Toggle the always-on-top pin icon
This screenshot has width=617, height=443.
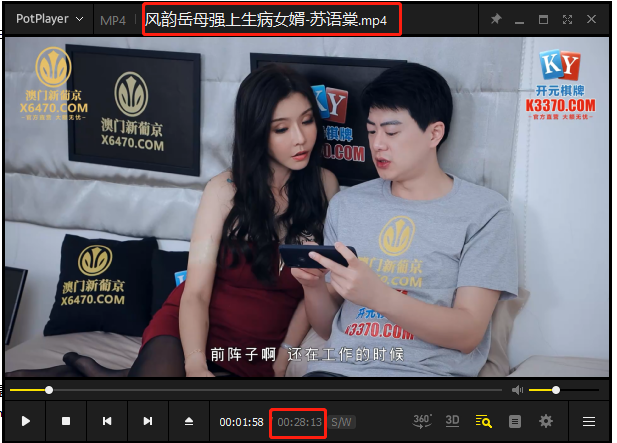[x=496, y=19]
